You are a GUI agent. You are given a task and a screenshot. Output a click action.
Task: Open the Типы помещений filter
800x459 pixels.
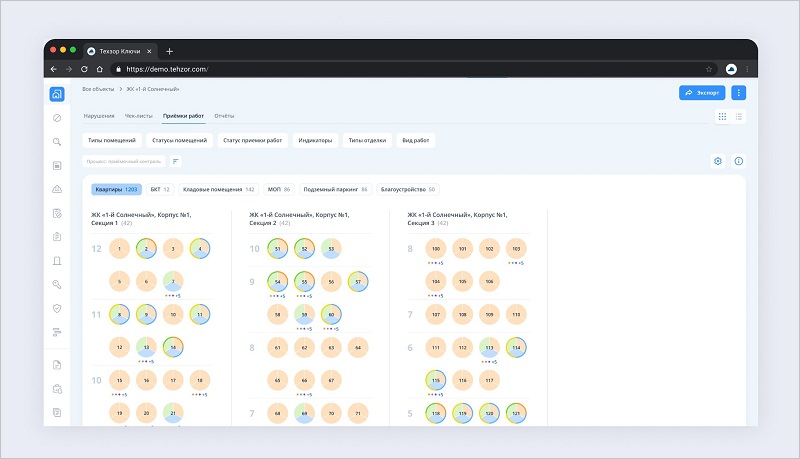(111, 140)
